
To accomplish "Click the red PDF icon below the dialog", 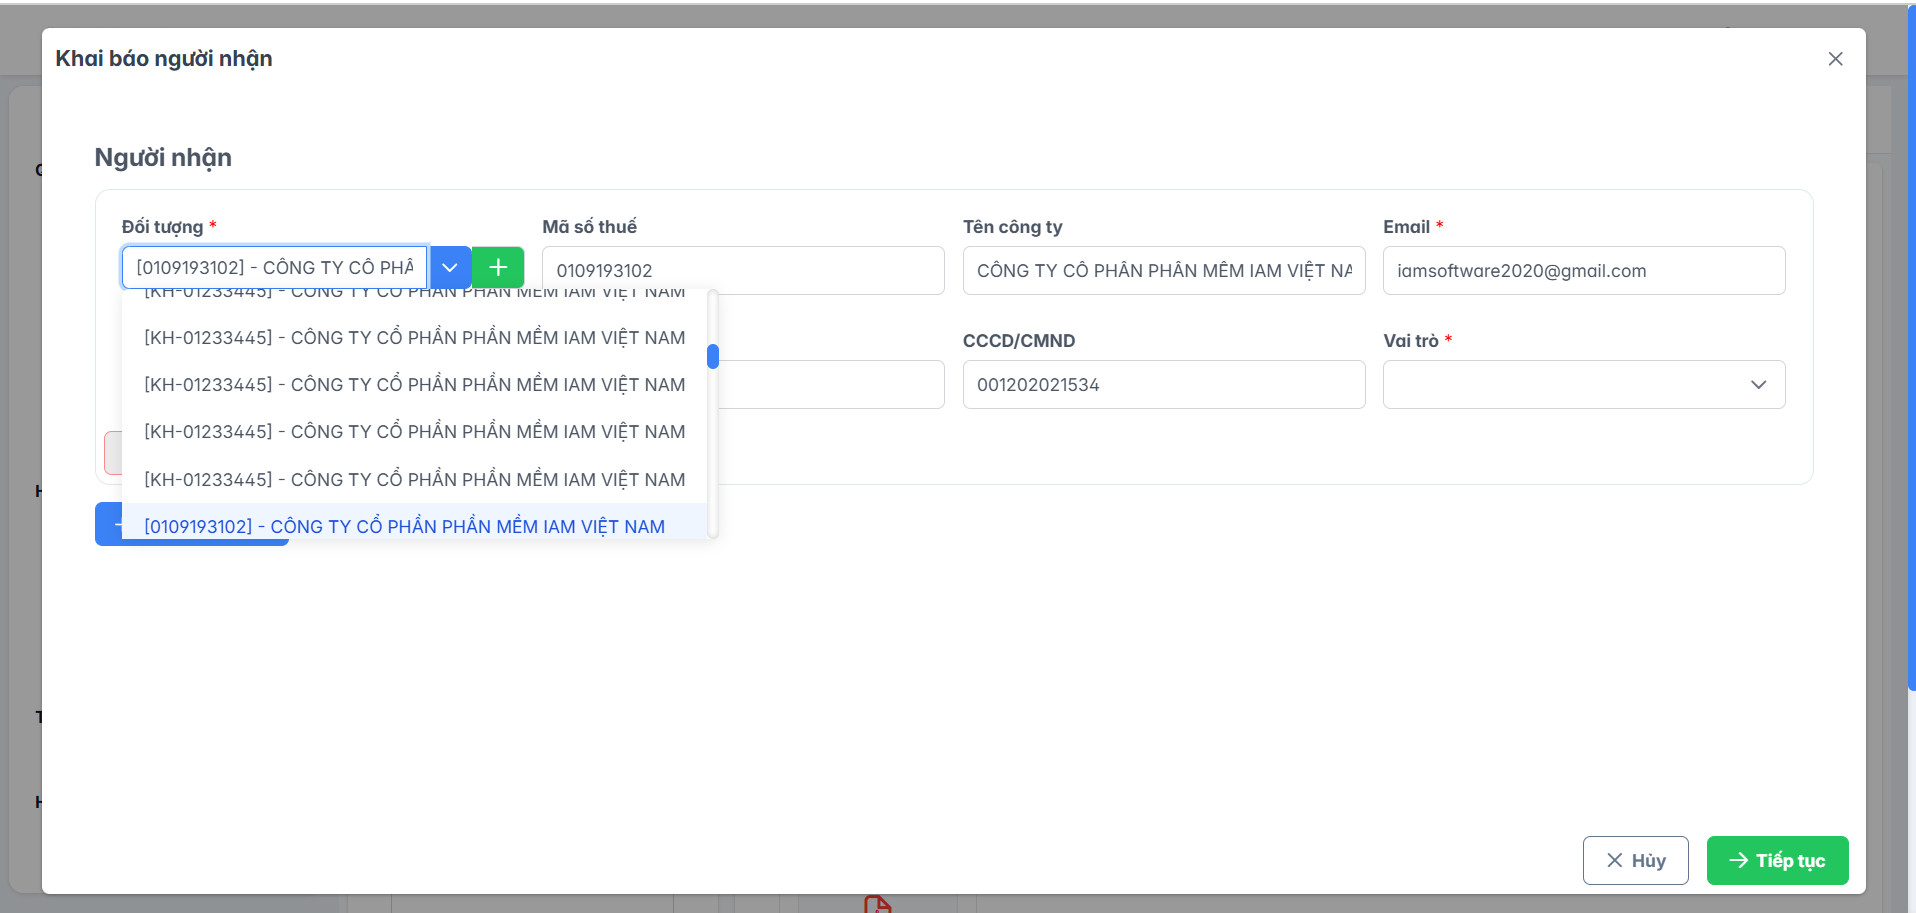I will (x=877, y=904).
